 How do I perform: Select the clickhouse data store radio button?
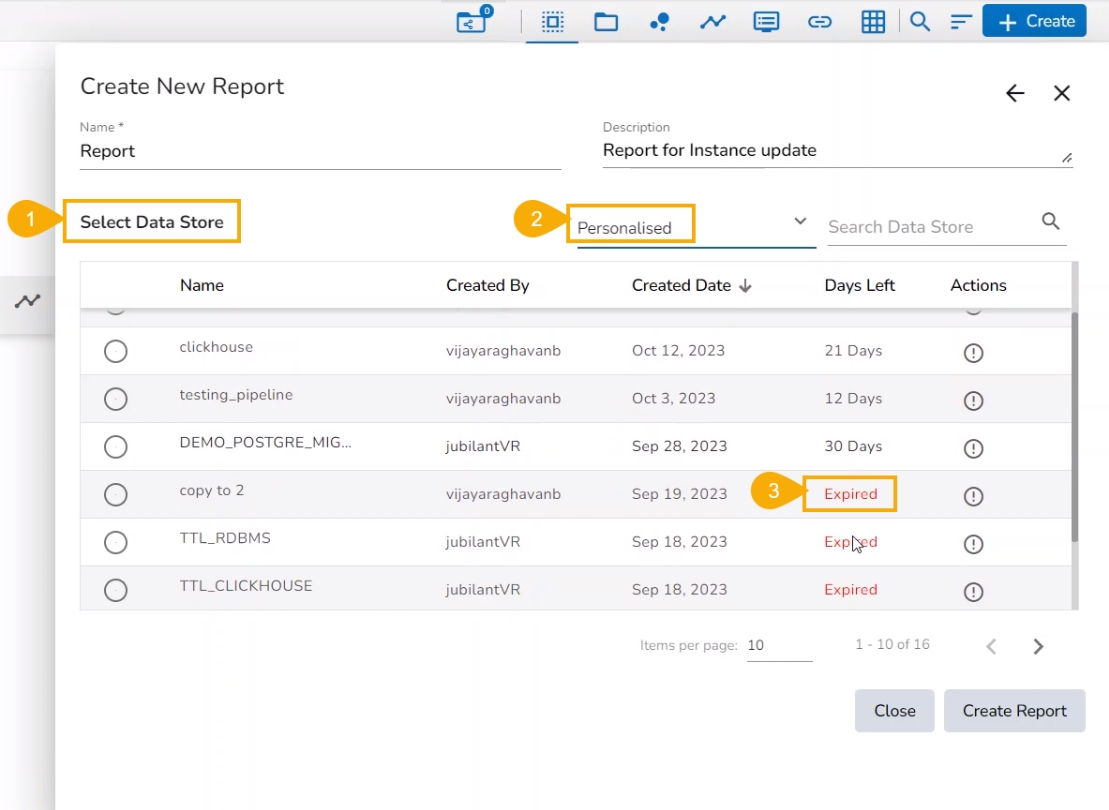pyautogui.click(x=116, y=351)
